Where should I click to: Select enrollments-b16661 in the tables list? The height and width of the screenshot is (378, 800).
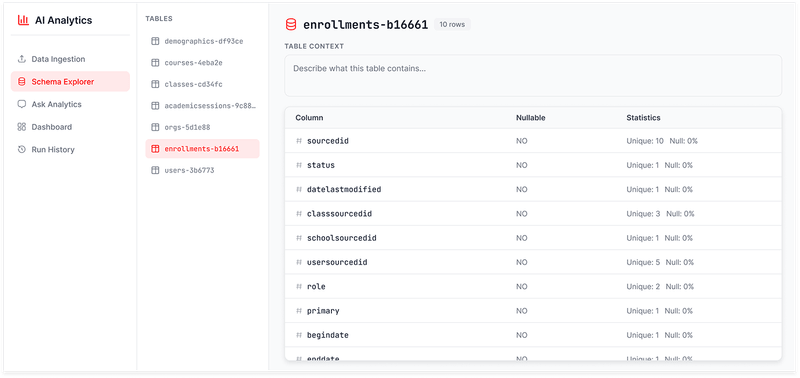click(203, 149)
